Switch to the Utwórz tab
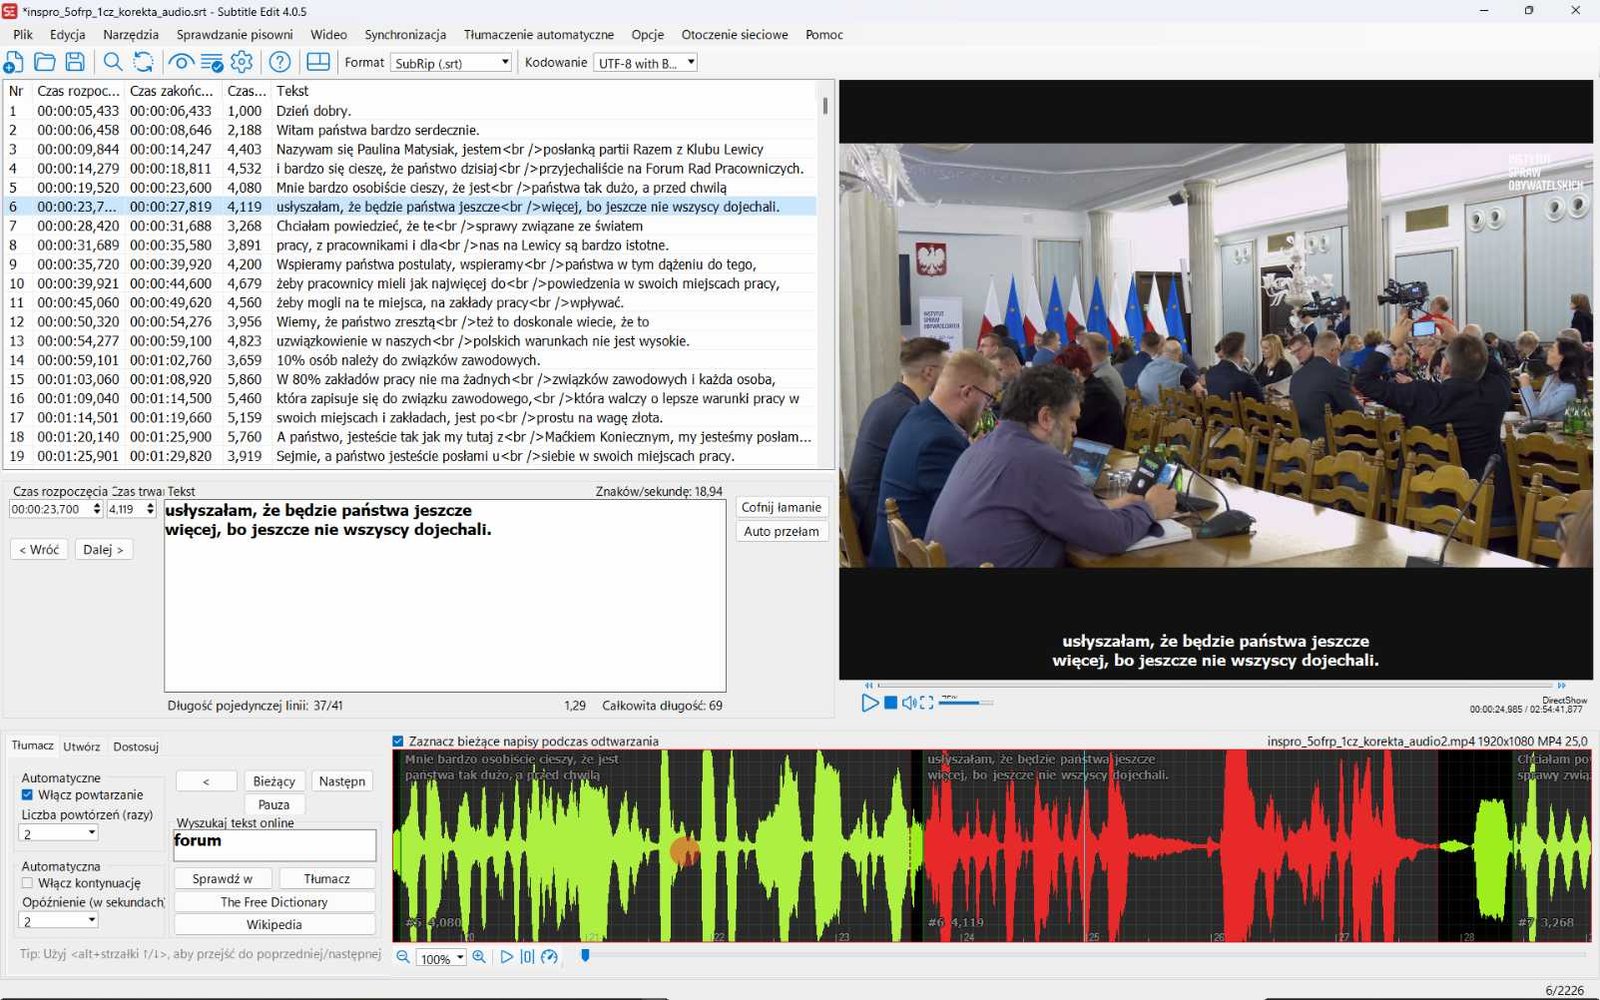This screenshot has width=1600, height=1000. pyautogui.click(x=82, y=746)
